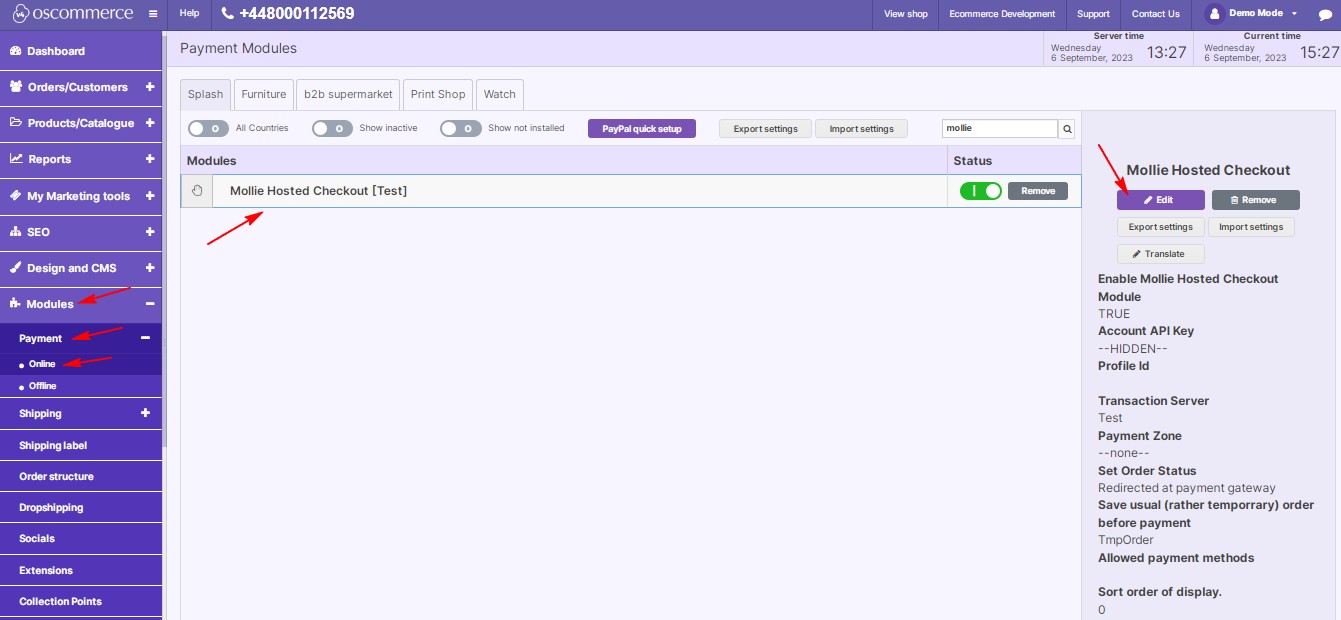The image size is (1341, 620).
Task: Collapse Modules minus sign
Action: pos(150,304)
